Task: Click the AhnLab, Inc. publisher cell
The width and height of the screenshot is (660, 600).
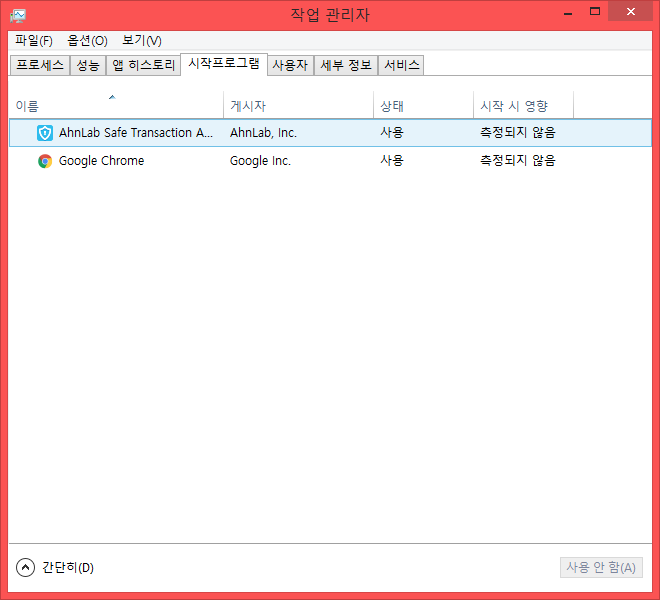Action: click(x=263, y=133)
